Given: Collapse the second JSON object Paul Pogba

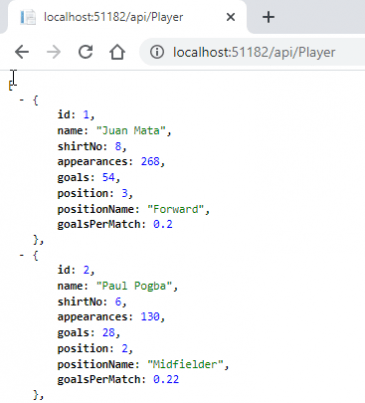Looking at the screenshot, I should (x=22, y=255).
